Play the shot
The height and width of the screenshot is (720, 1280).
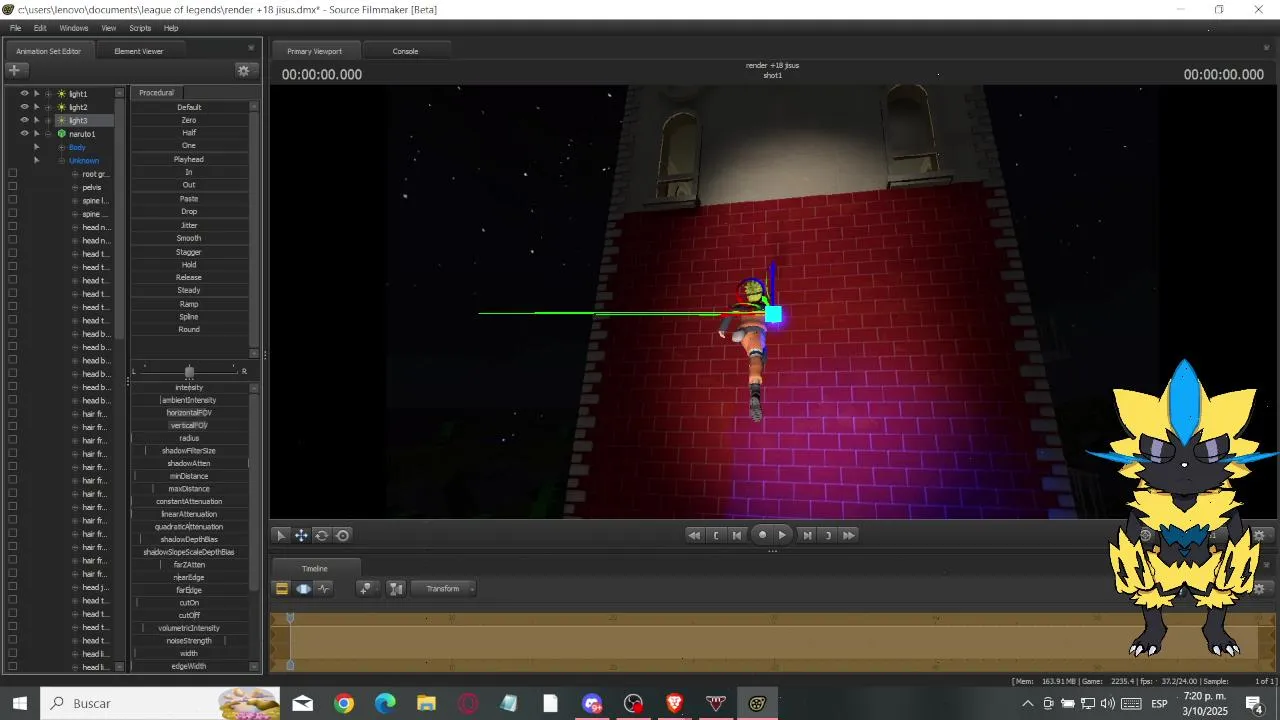click(782, 535)
